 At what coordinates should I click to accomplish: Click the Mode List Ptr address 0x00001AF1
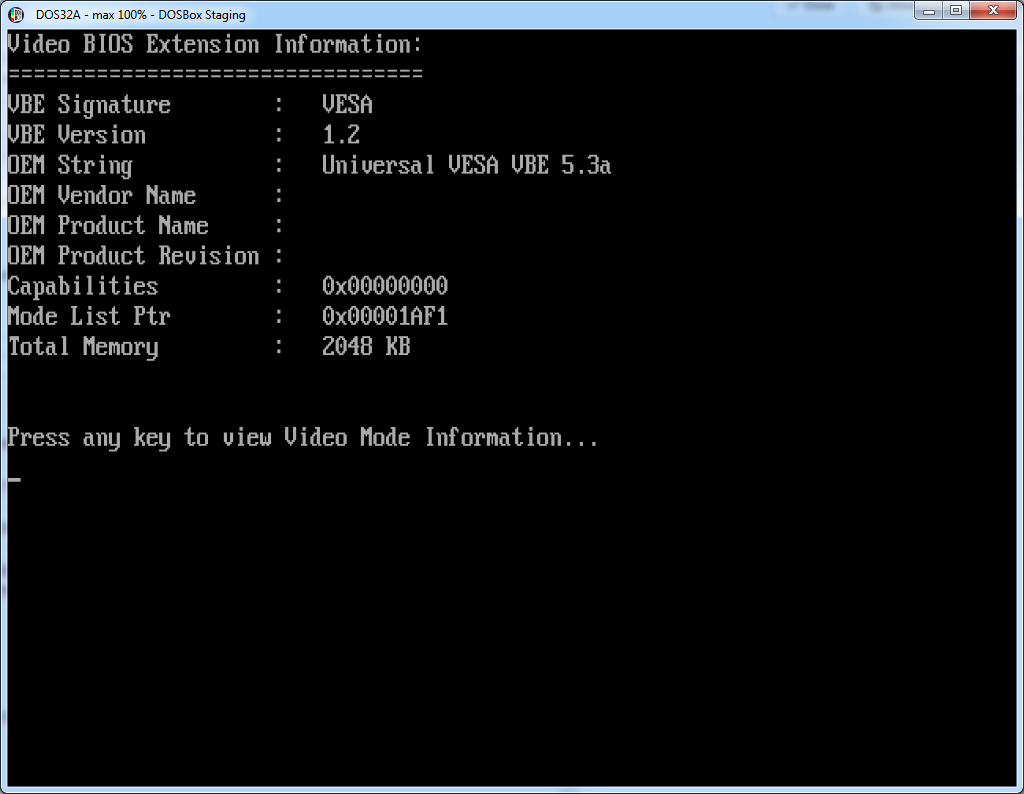(x=384, y=315)
